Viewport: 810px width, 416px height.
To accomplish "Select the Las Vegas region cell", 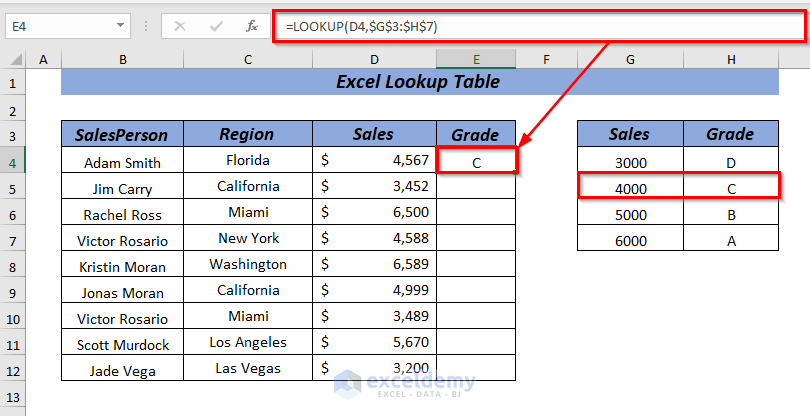I will pyautogui.click(x=248, y=368).
